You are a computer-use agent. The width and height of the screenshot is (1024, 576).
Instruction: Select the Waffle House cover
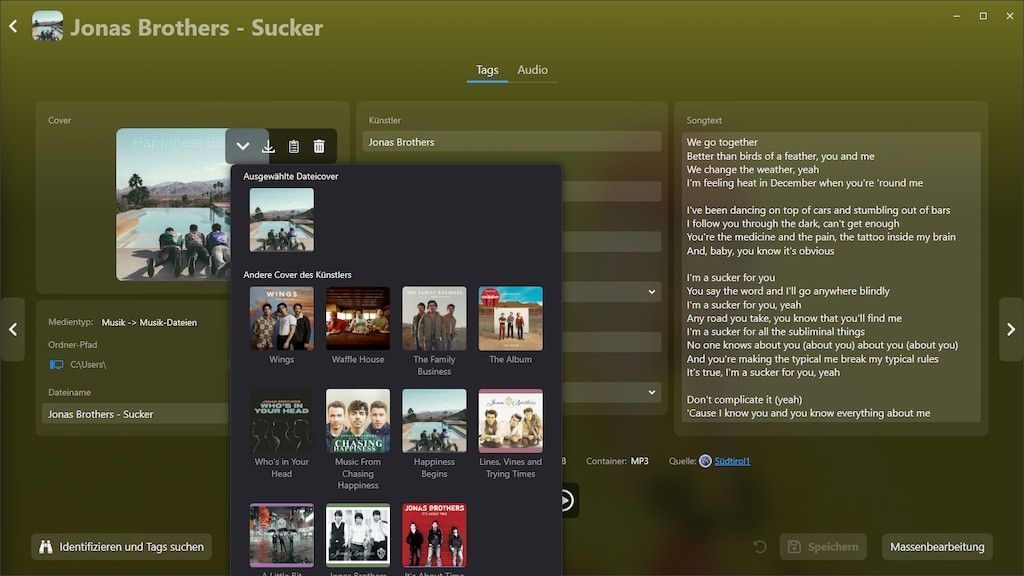click(x=358, y=319)
